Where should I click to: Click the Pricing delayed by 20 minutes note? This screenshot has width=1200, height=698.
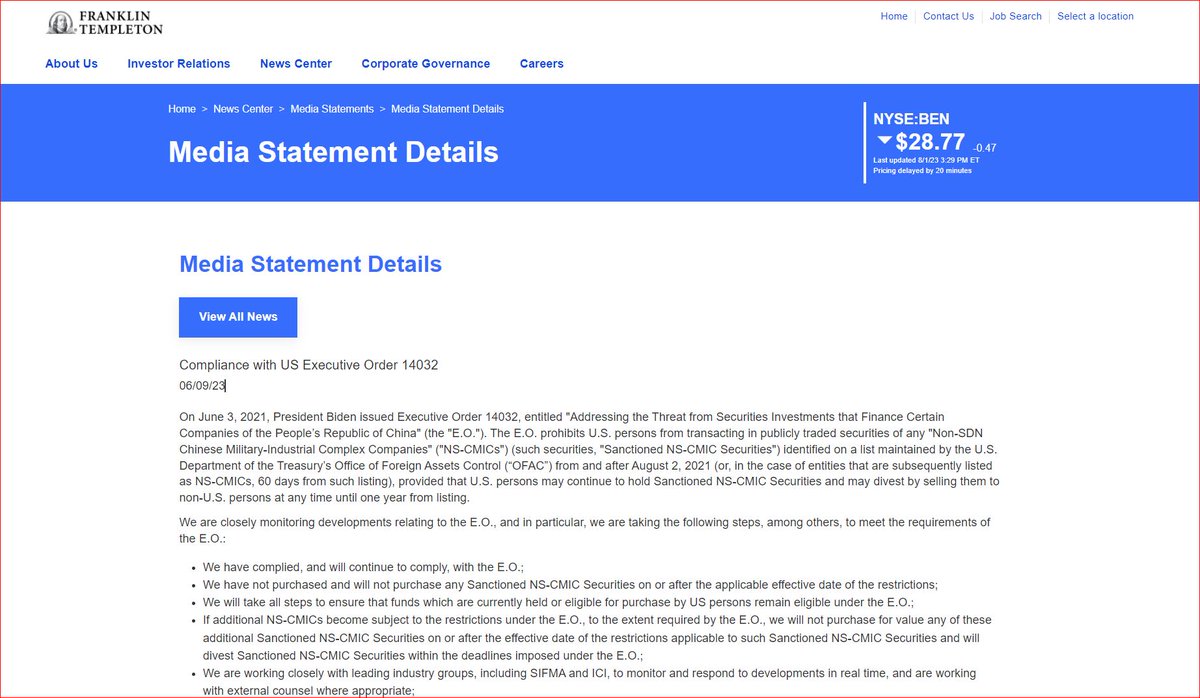[x=922, y=171]
